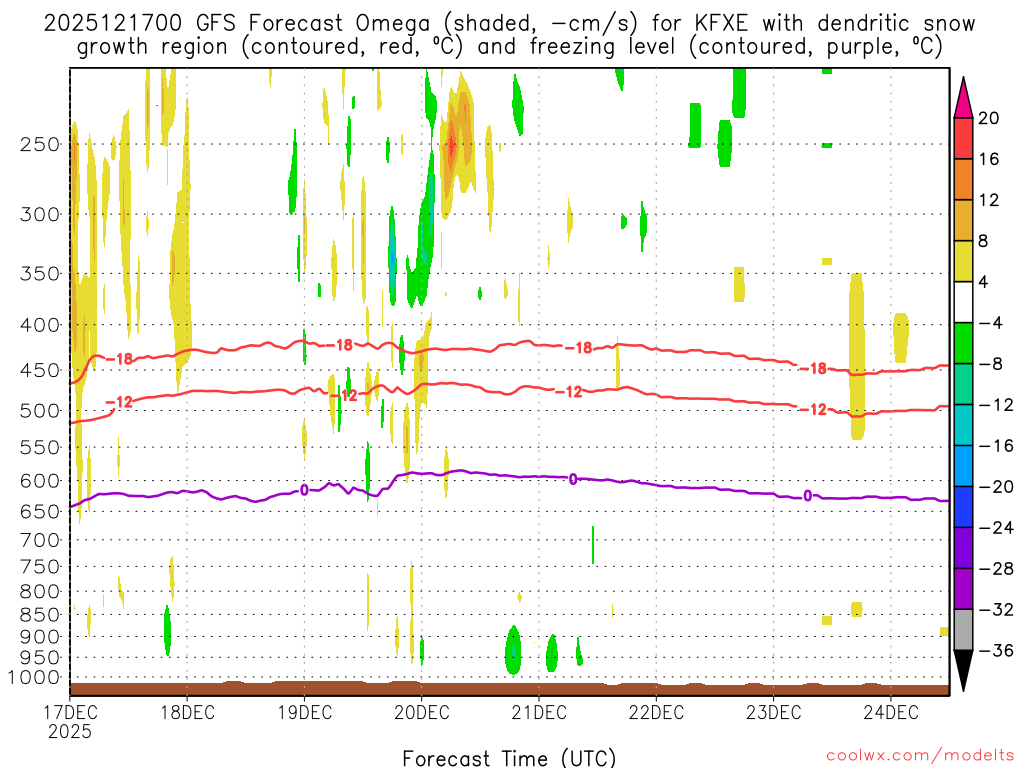Click the 450 pressure level label
1024x768 pixels.
pyautogui.click(x=40, y=370)
